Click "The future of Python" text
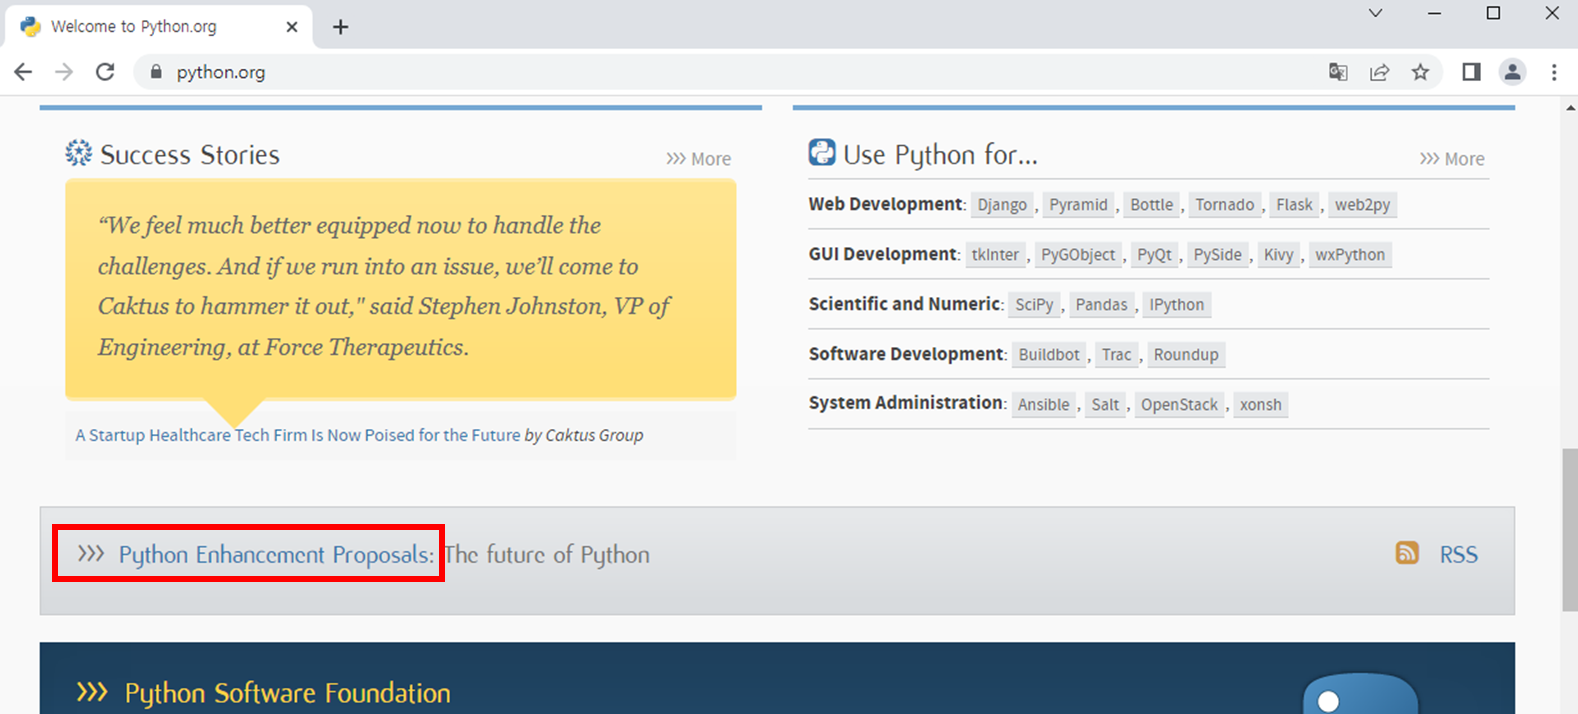Image resolution: width=1578 pixels, height=714 pixels. (x=547, y=555)
